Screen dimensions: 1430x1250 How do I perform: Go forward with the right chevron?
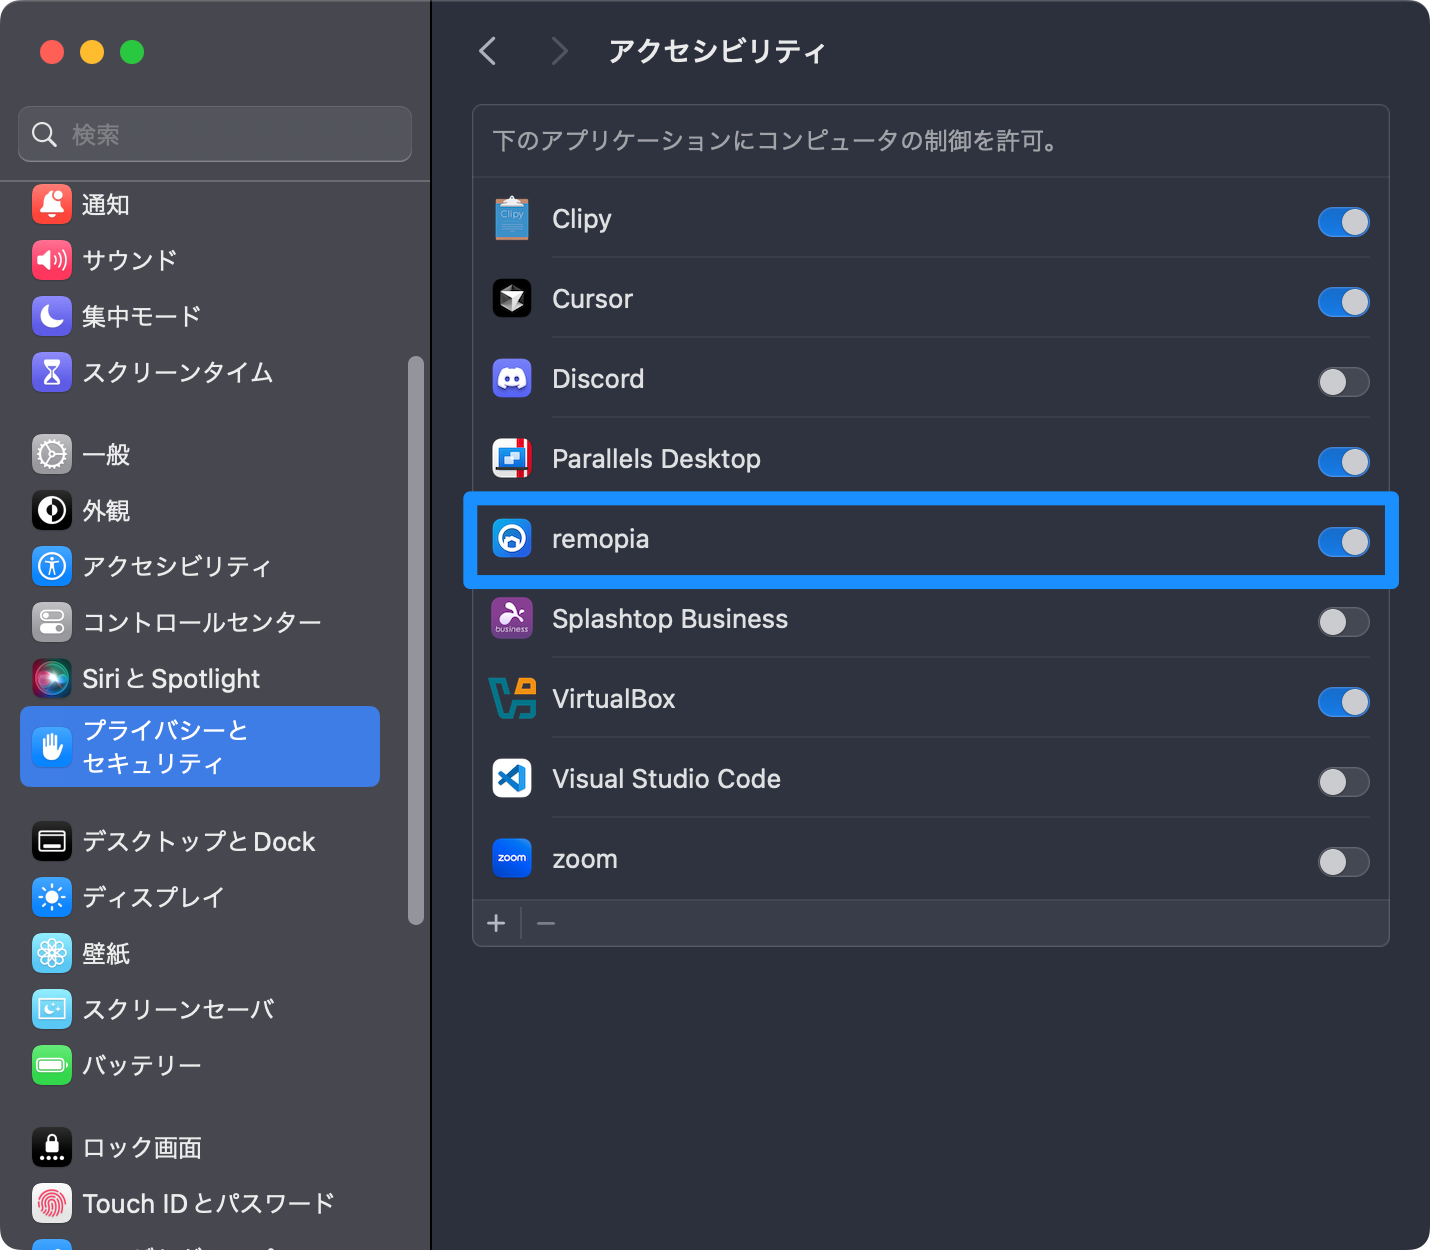click(x=560, y=51)
